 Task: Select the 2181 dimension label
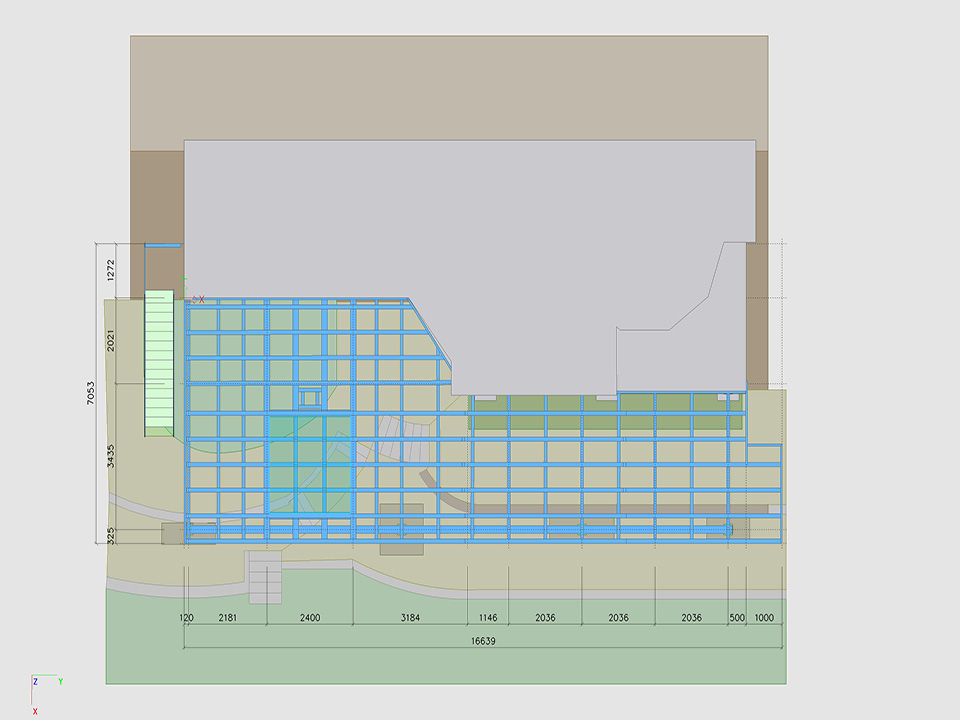click(229, 618)
